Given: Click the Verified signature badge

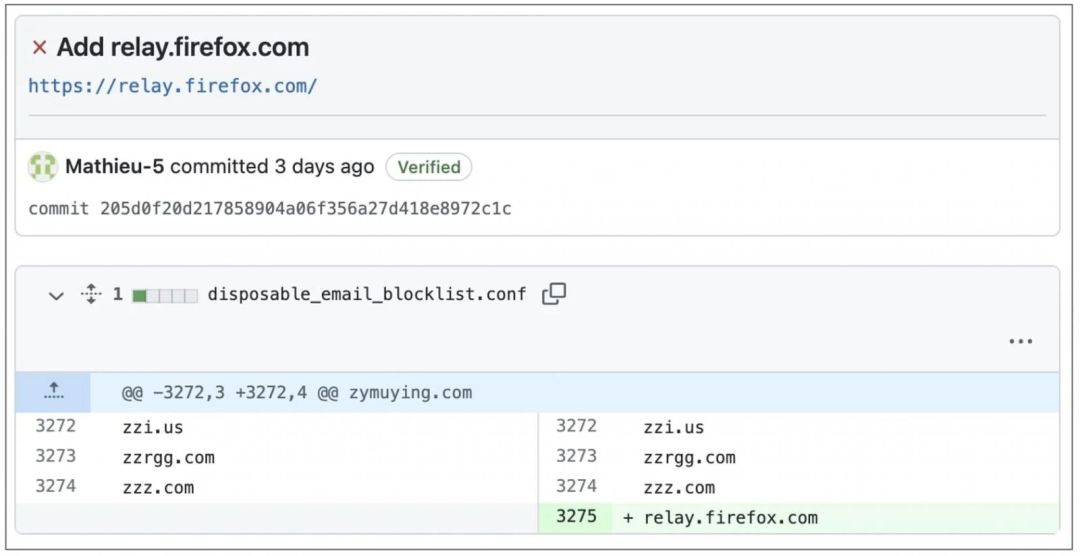Looking at the screenshot, I should (428, 167).
